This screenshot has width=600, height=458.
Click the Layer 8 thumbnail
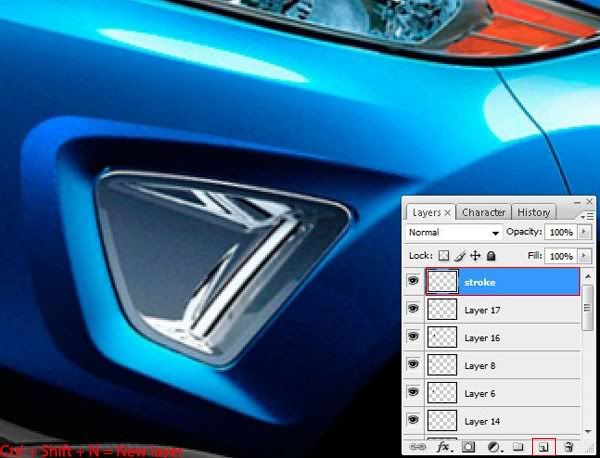pyautogui.click(x=442, y=365)
